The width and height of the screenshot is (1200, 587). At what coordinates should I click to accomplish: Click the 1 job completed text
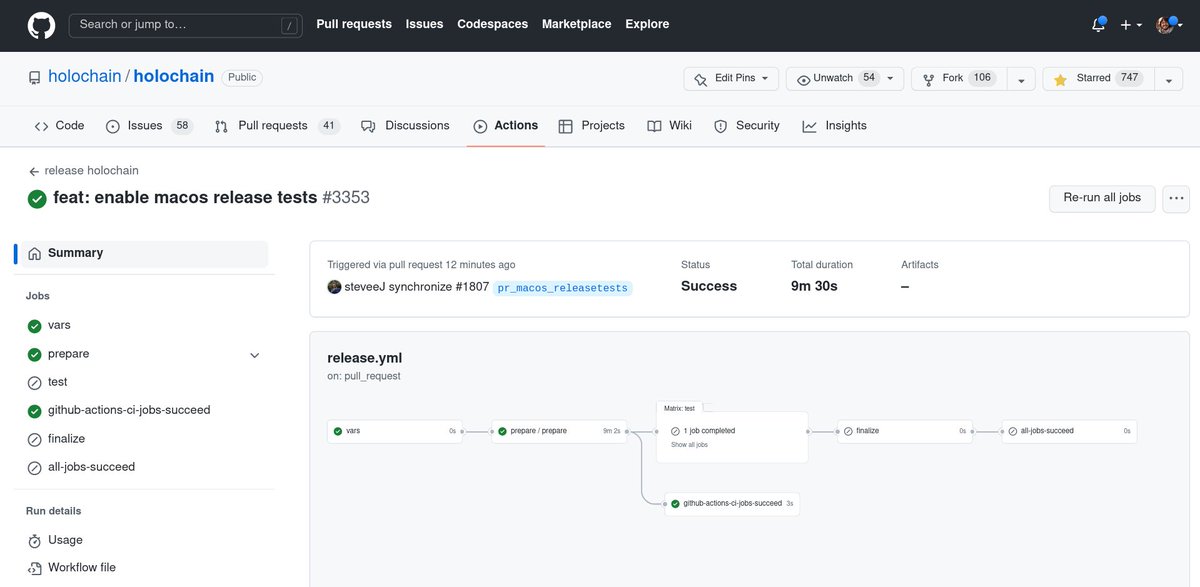click(709, 431)
